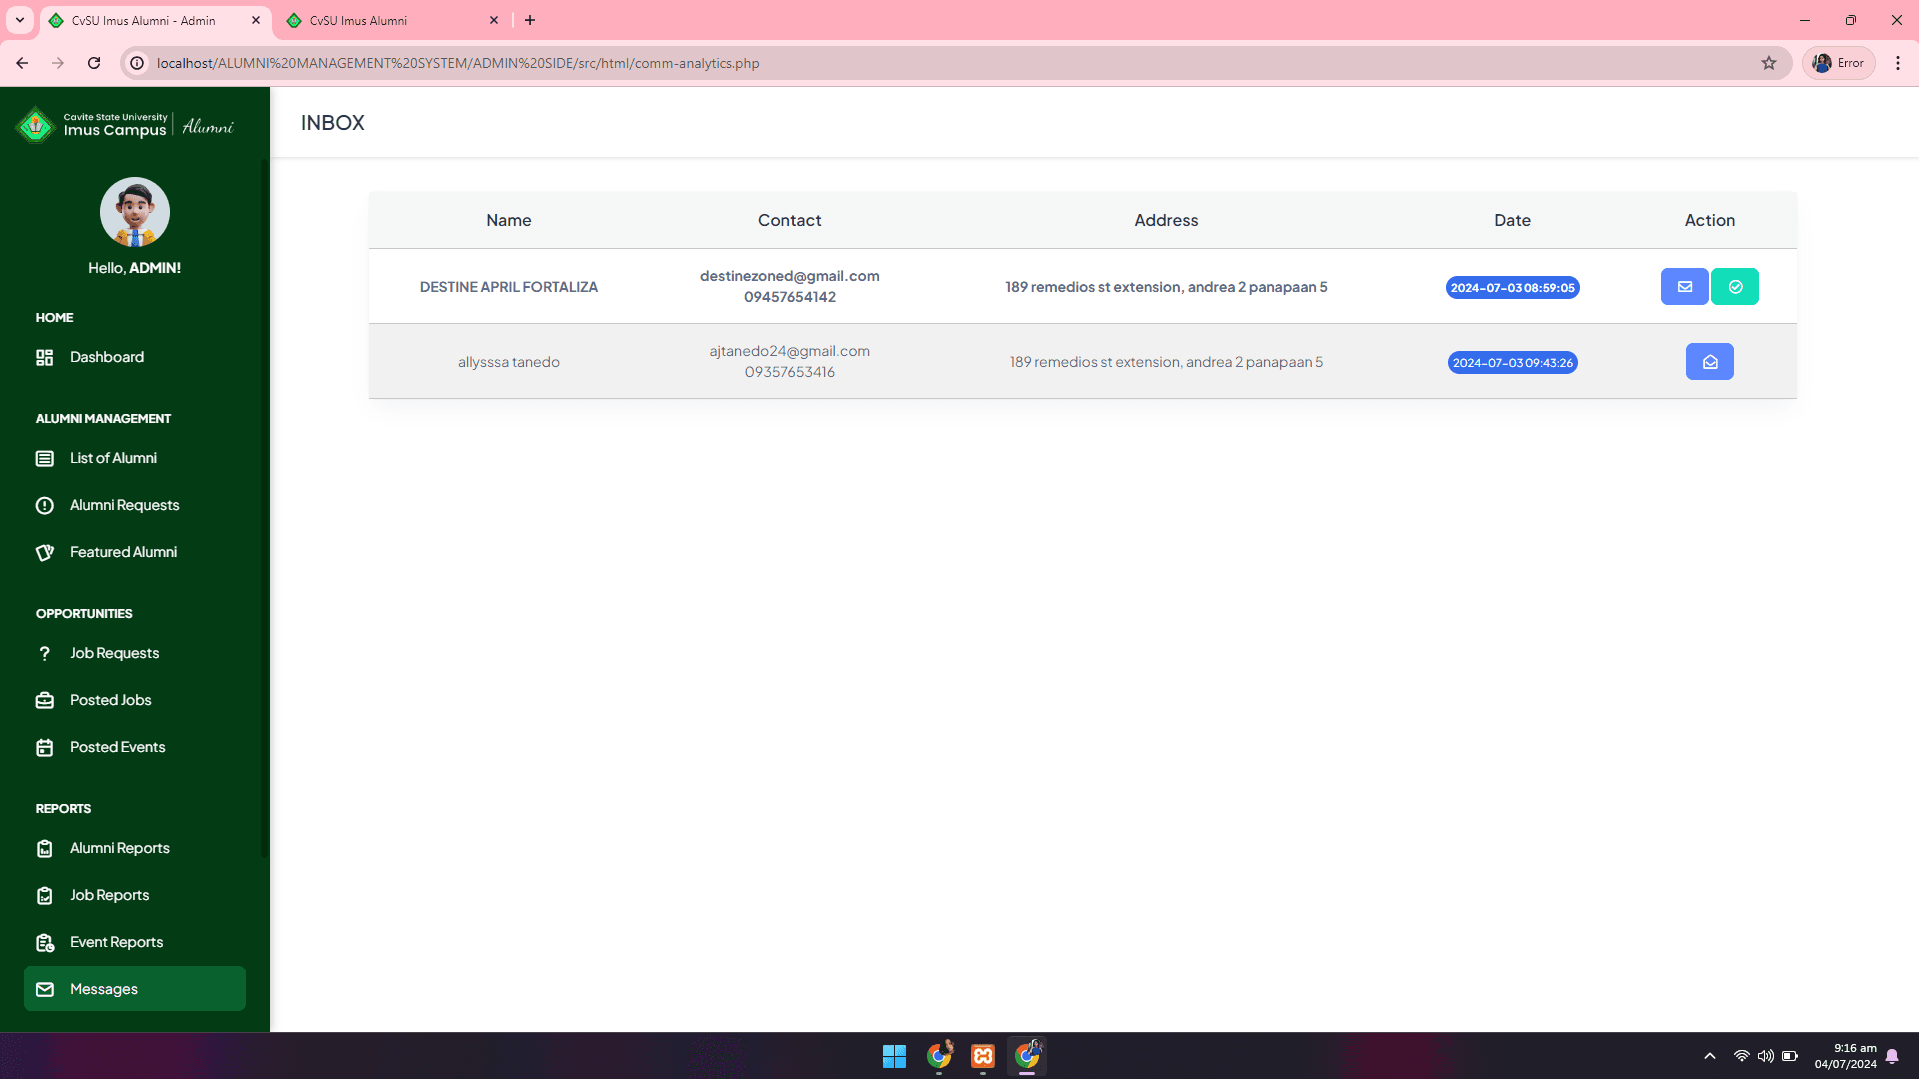Click the Dashboard grid icon in sidebar
The image size is (1919, 1079).
pos(45,357)
